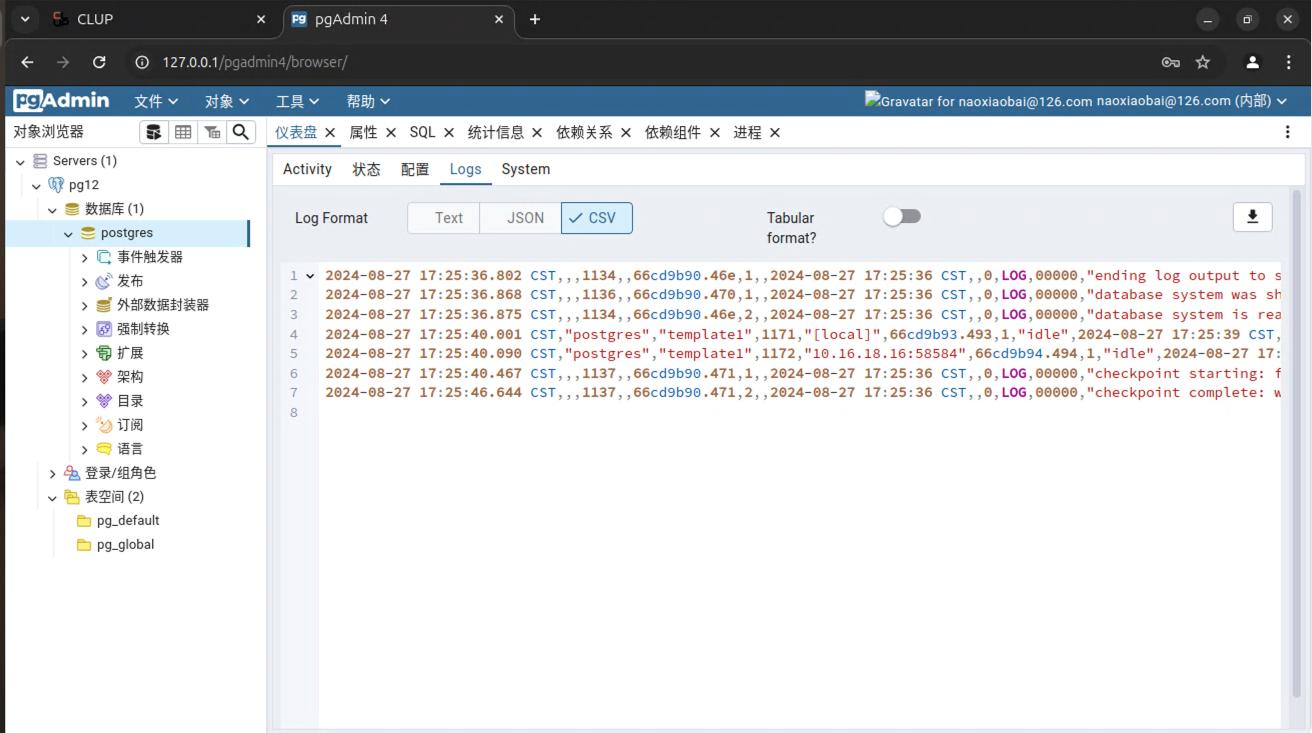Screen dimensions: 1312x733
Task: Open a new Chrome tab
Action: (535, 19)
